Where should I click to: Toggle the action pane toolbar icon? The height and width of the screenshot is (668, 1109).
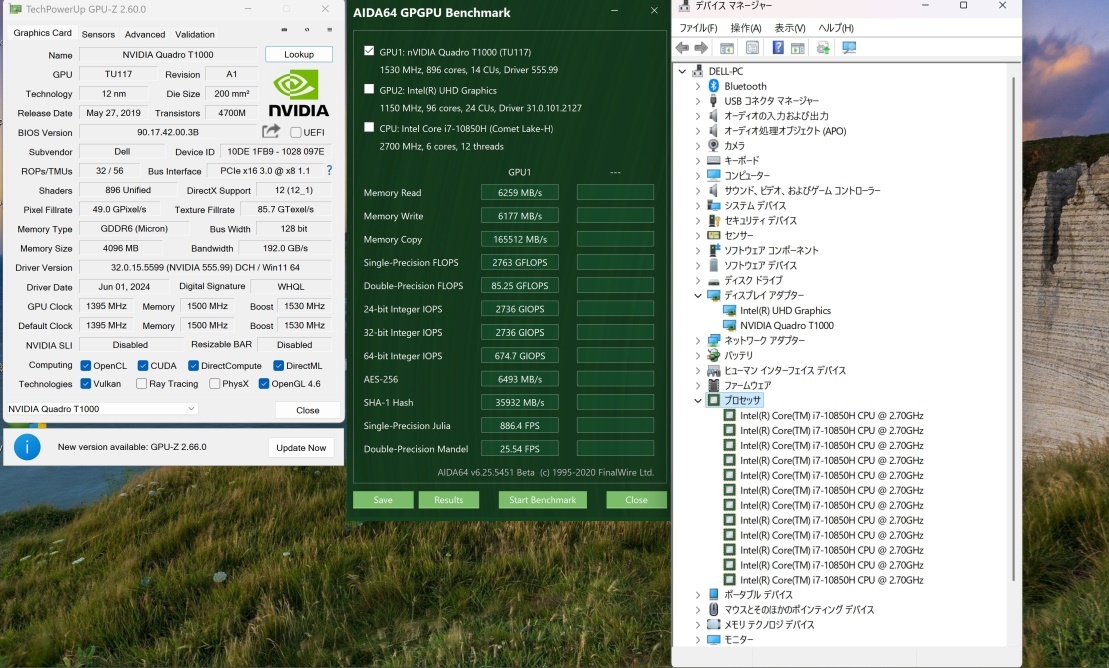coord(798,47)
